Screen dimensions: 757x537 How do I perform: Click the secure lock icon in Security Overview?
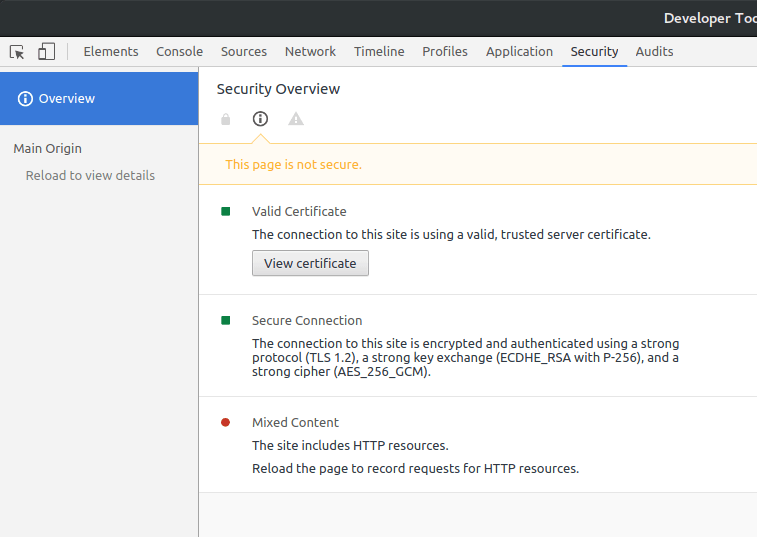(x=225, y=119)
